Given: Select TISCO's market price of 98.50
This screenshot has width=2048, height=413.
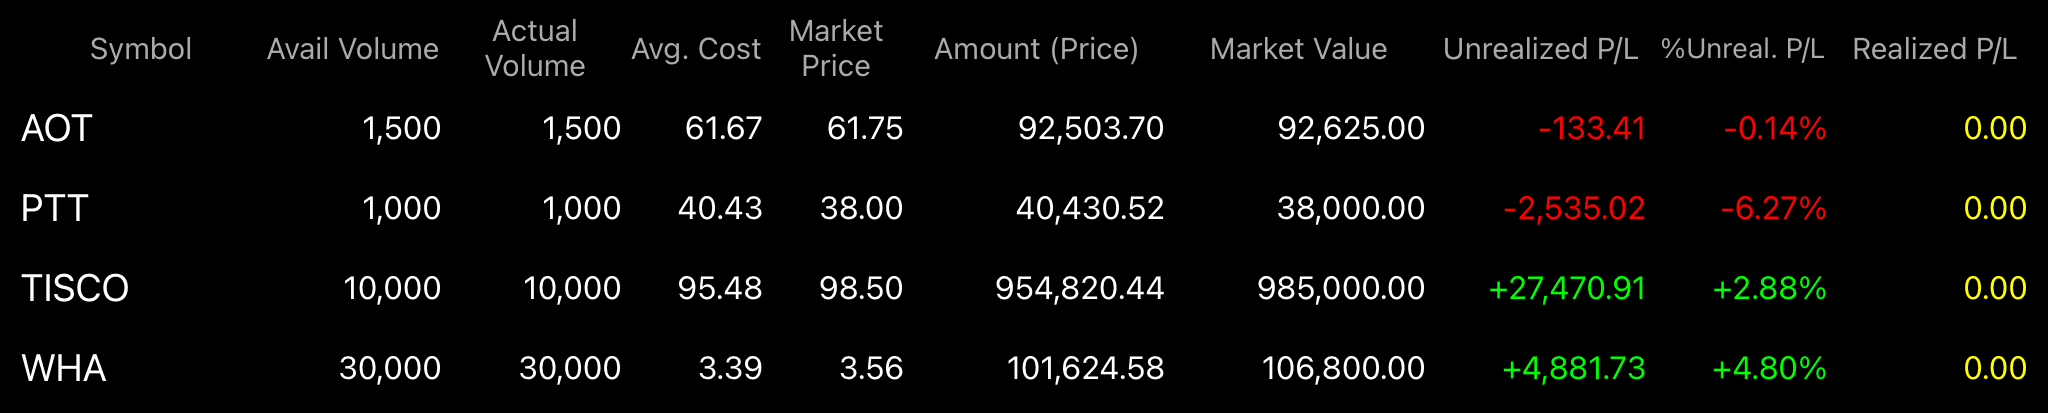Looking at the screenshot, I should pos(861,288).
